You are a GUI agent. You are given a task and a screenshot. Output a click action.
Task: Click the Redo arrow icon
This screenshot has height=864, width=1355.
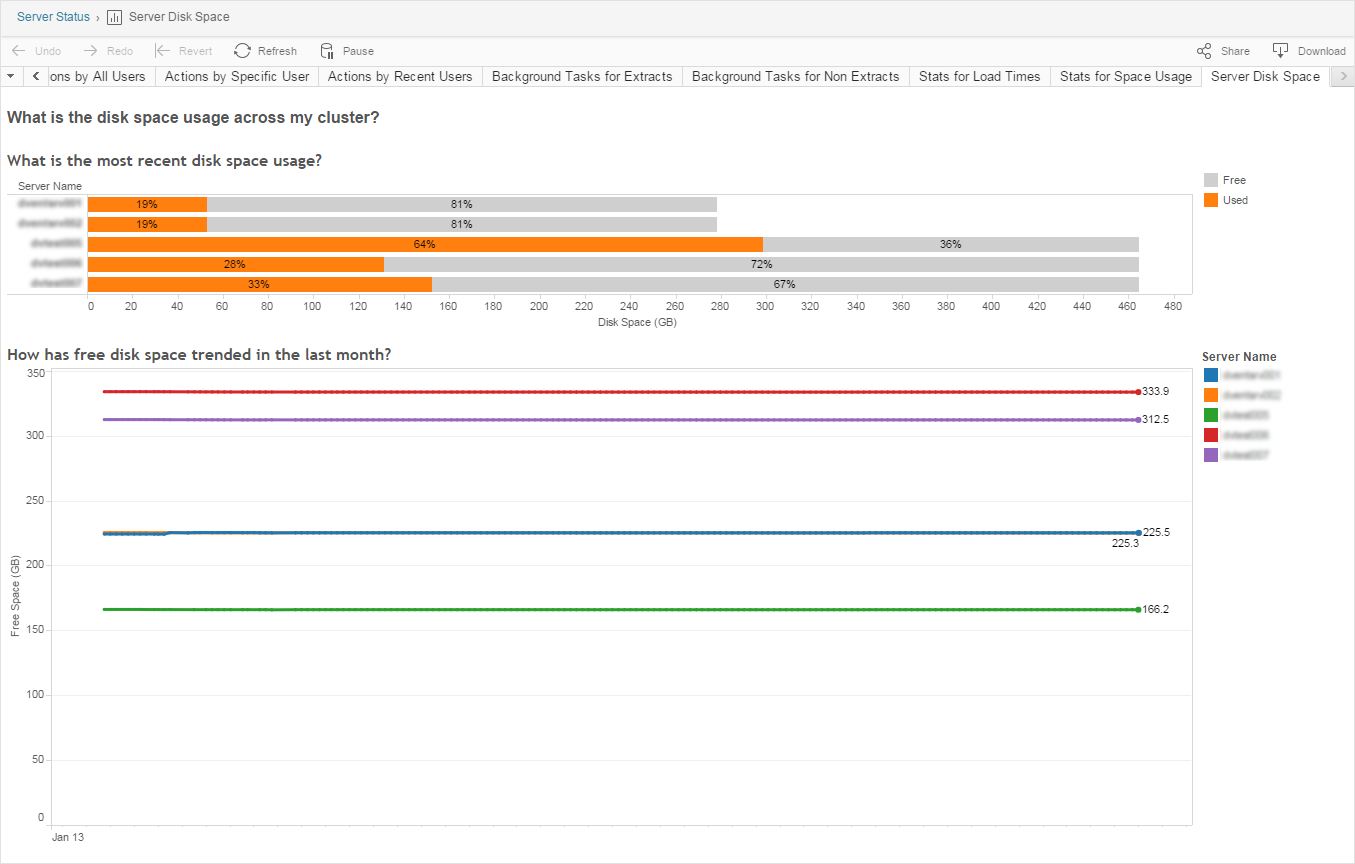pyautogui.click(x=90, y=51)
